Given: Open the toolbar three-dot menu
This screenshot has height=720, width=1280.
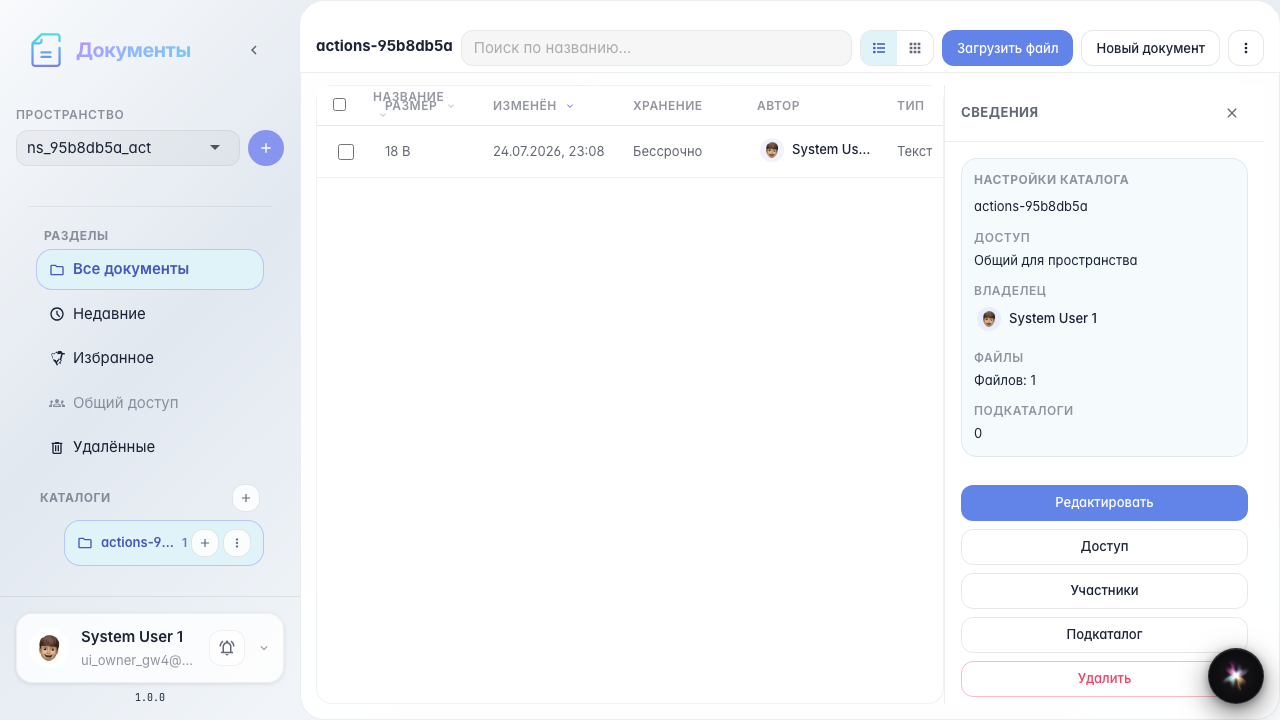Looking at the screenshot, I should pos(1246,48).
